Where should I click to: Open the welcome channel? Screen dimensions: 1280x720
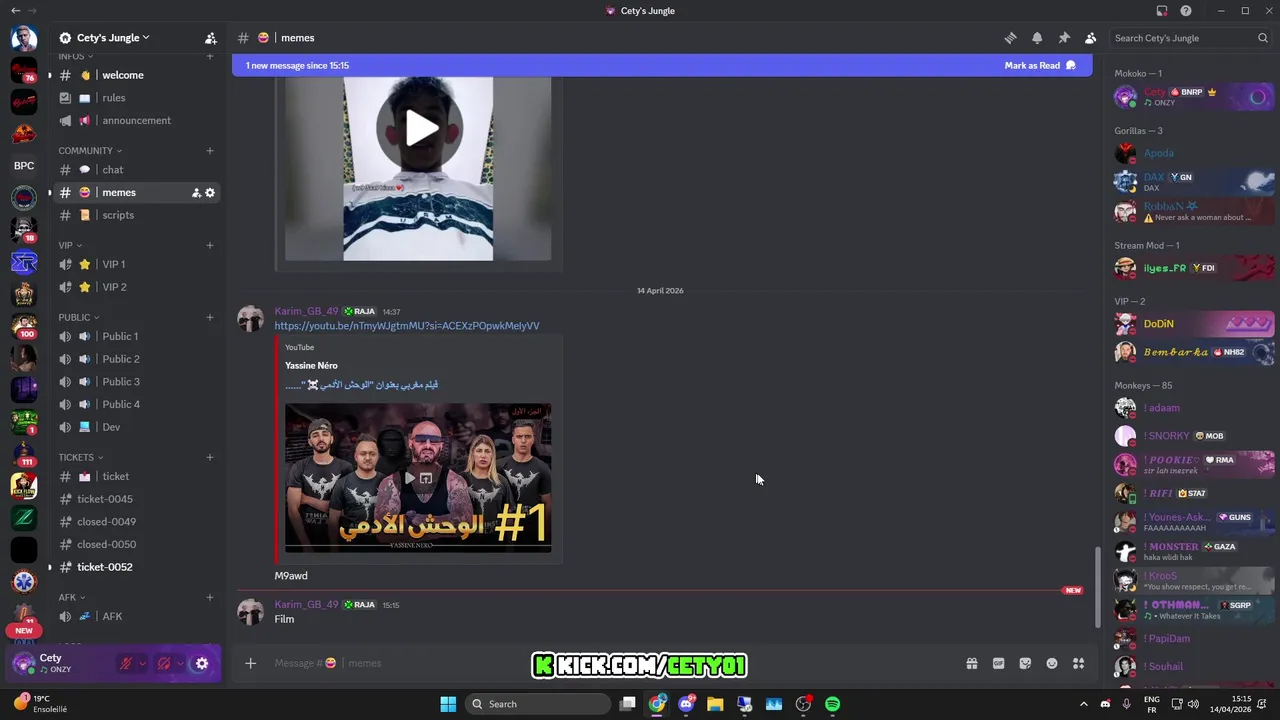point(137,75)
